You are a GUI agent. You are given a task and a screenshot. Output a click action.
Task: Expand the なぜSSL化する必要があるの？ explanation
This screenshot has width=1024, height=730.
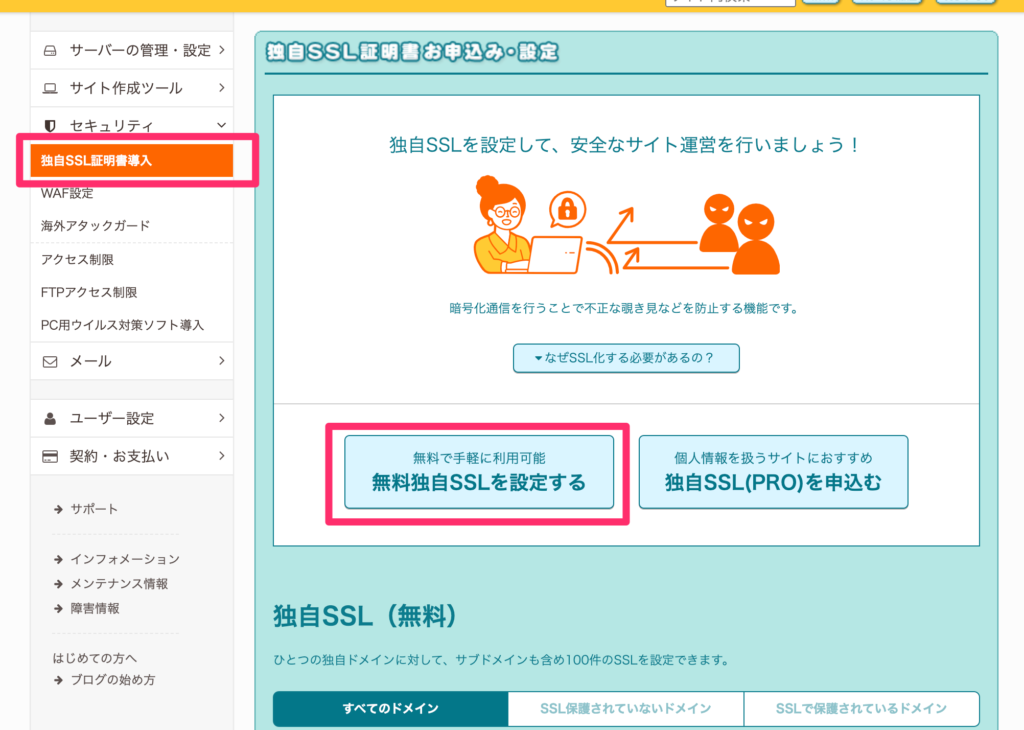(626, 358)
